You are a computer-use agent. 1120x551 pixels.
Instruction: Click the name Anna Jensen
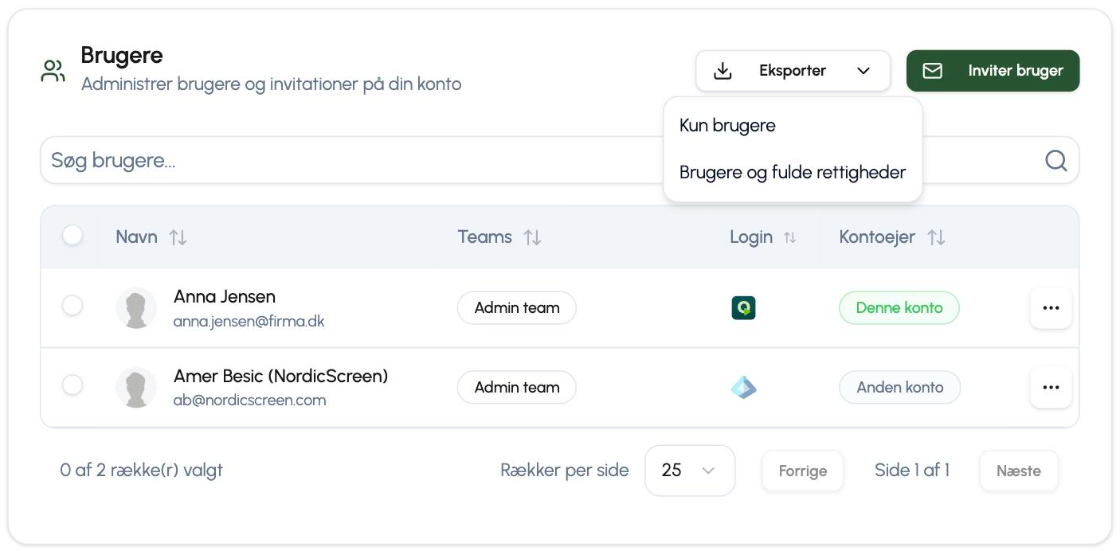[x=224, y=297]
